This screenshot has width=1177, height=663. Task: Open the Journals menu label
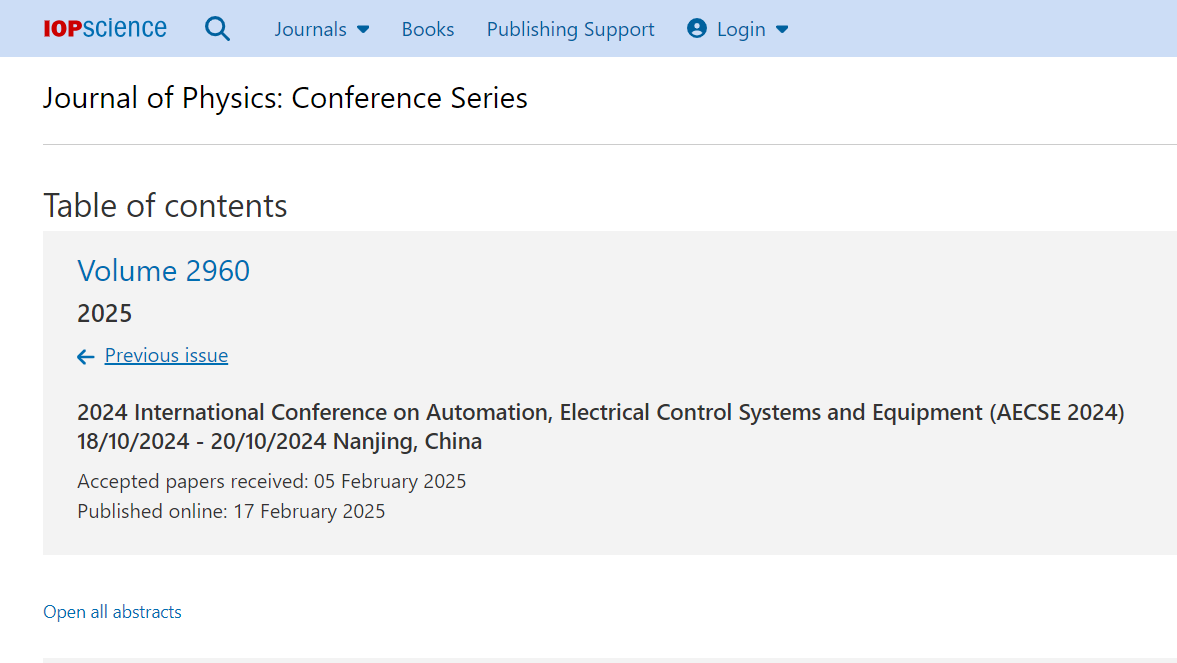[310, 30]
